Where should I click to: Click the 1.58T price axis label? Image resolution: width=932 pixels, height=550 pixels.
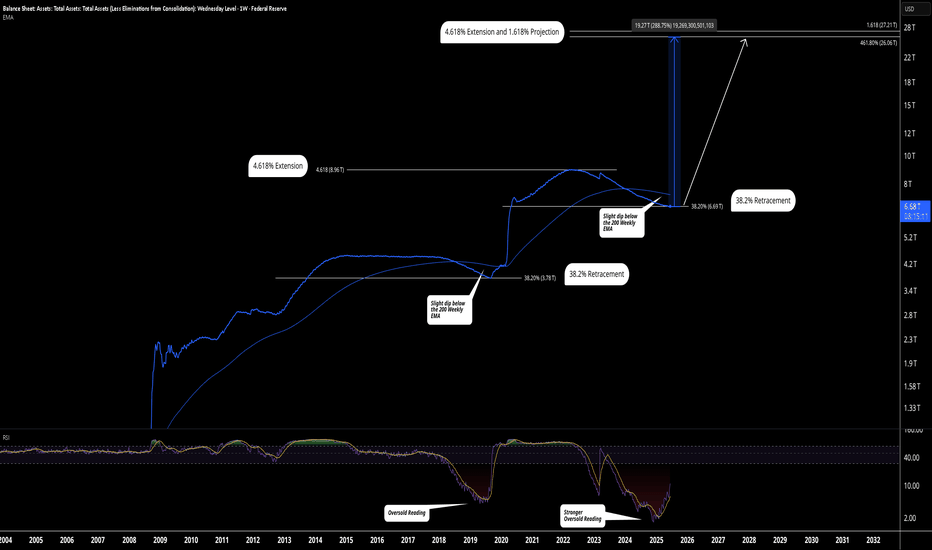coord(912,386)
